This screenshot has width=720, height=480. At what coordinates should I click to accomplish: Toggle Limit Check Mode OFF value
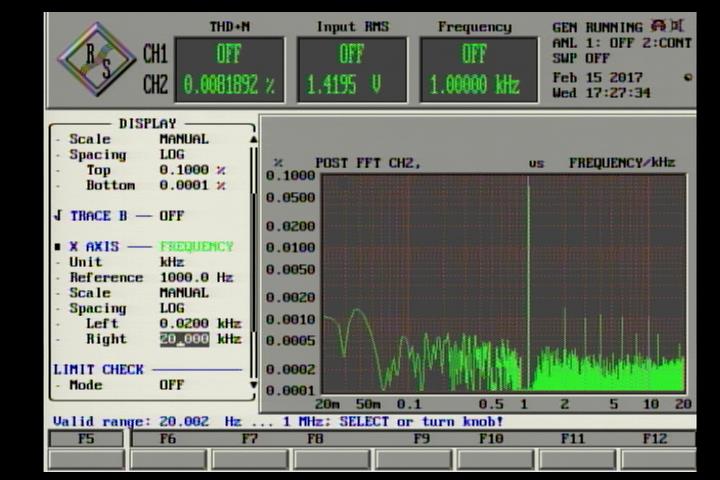click(172, 384)
